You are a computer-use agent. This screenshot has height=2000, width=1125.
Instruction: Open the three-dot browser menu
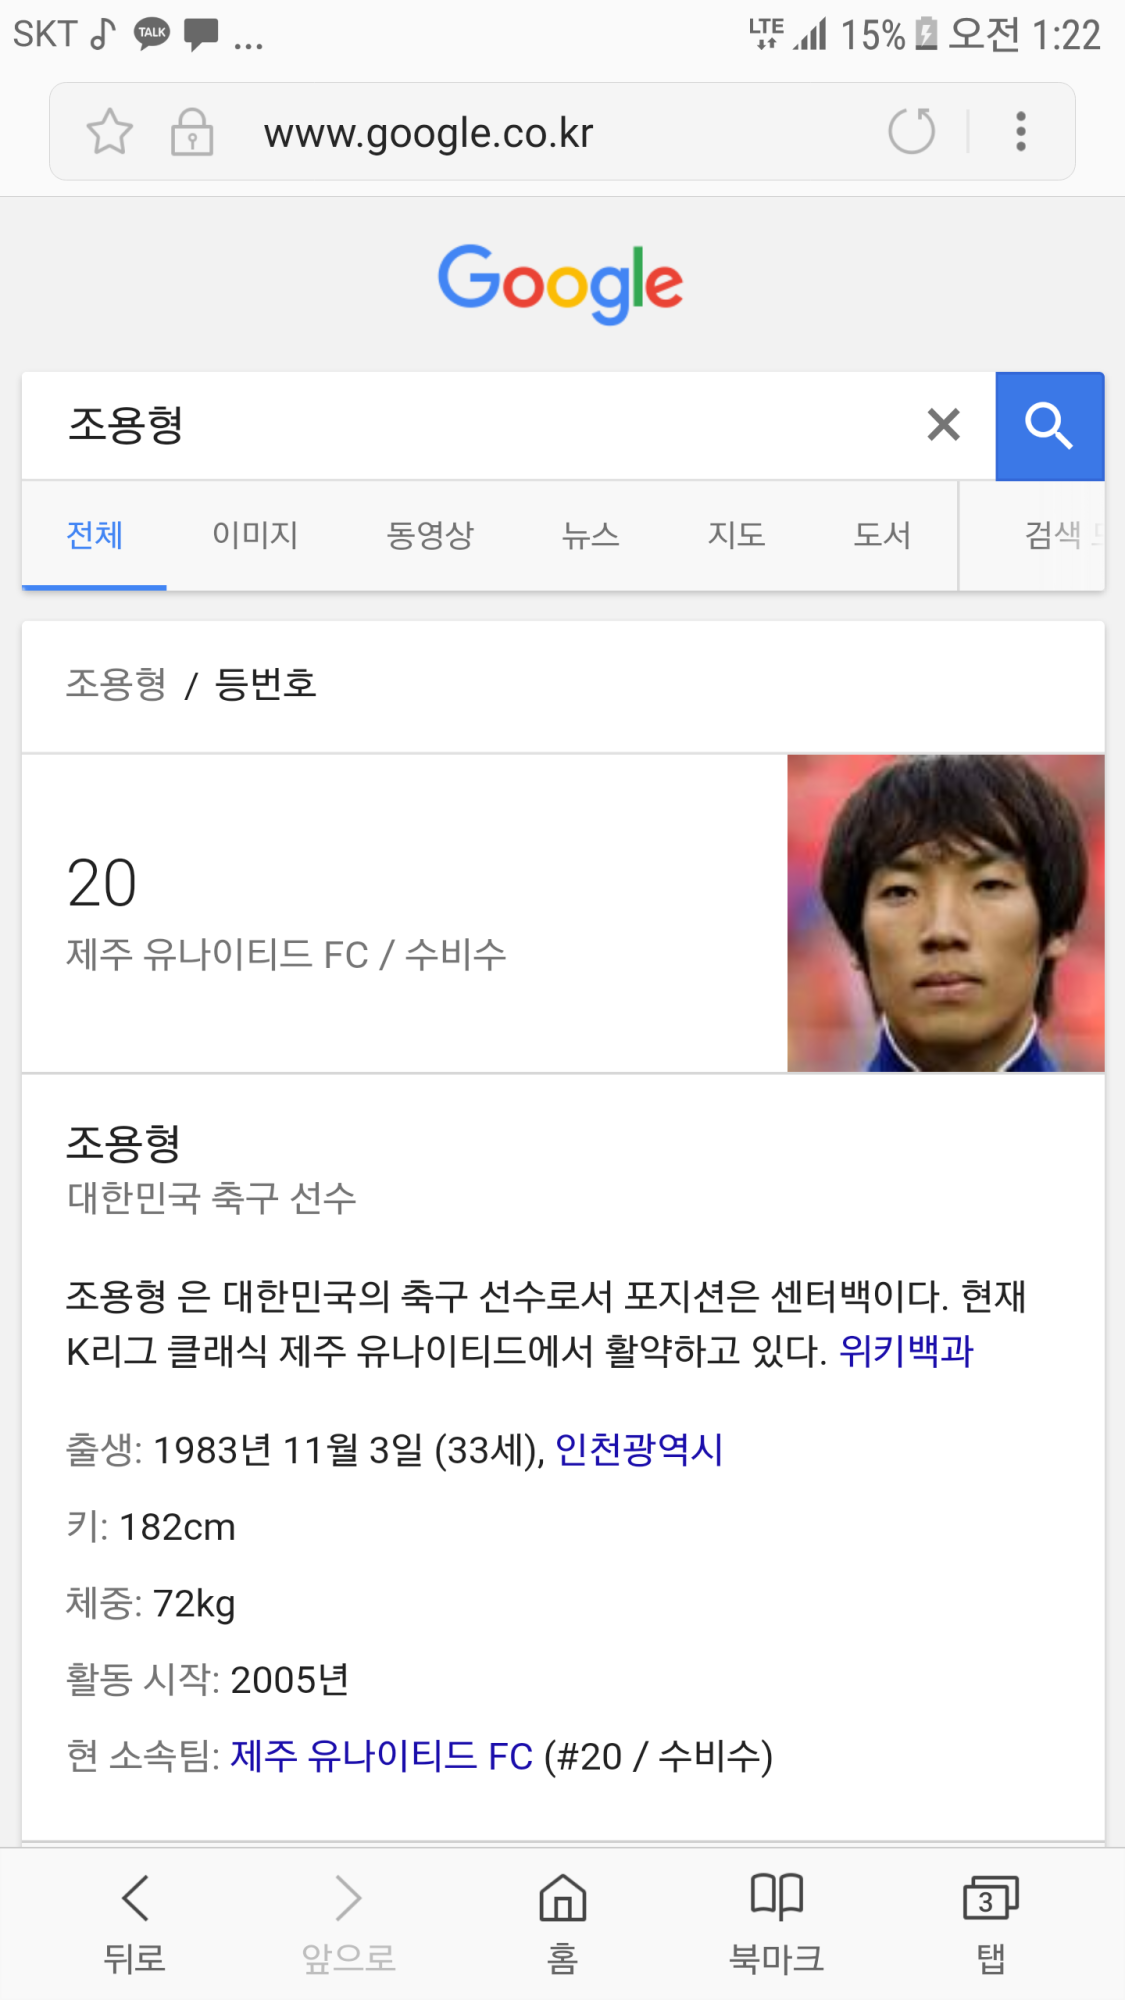click(x=1020, y=131)
